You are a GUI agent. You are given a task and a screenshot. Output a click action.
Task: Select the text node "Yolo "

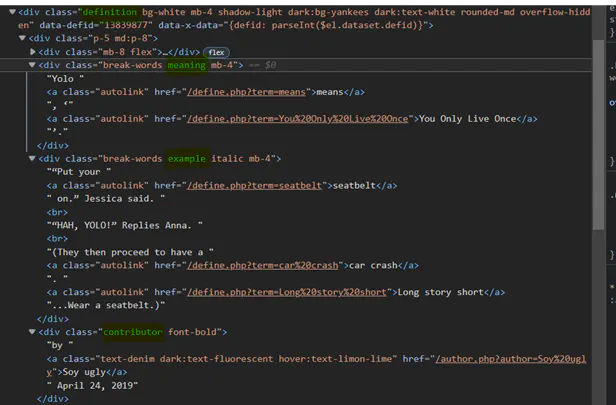tap(65, 79)
